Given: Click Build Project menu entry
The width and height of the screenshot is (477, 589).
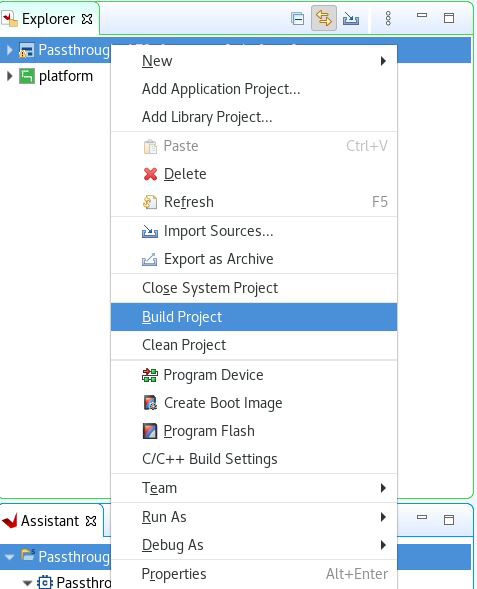Looking at the screenshot, I should tap(254, 317).
